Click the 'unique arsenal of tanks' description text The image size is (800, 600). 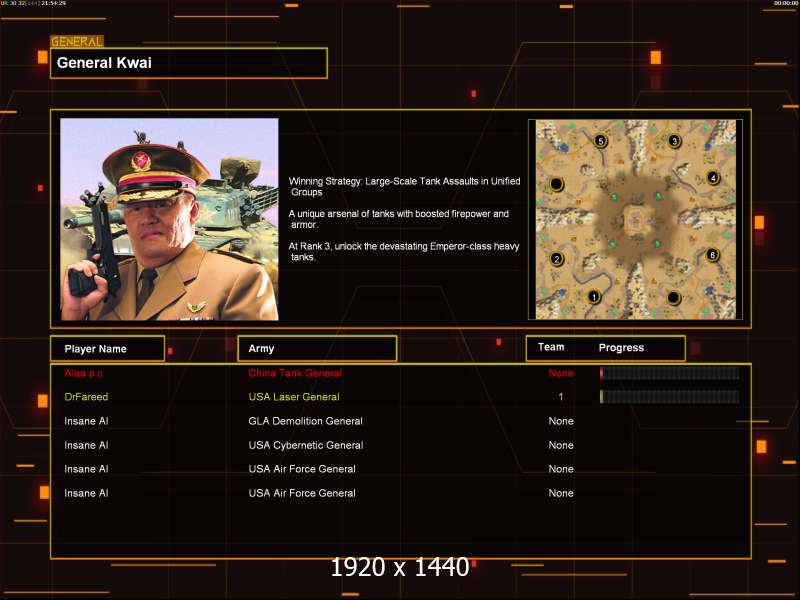(x=398, y=219)
